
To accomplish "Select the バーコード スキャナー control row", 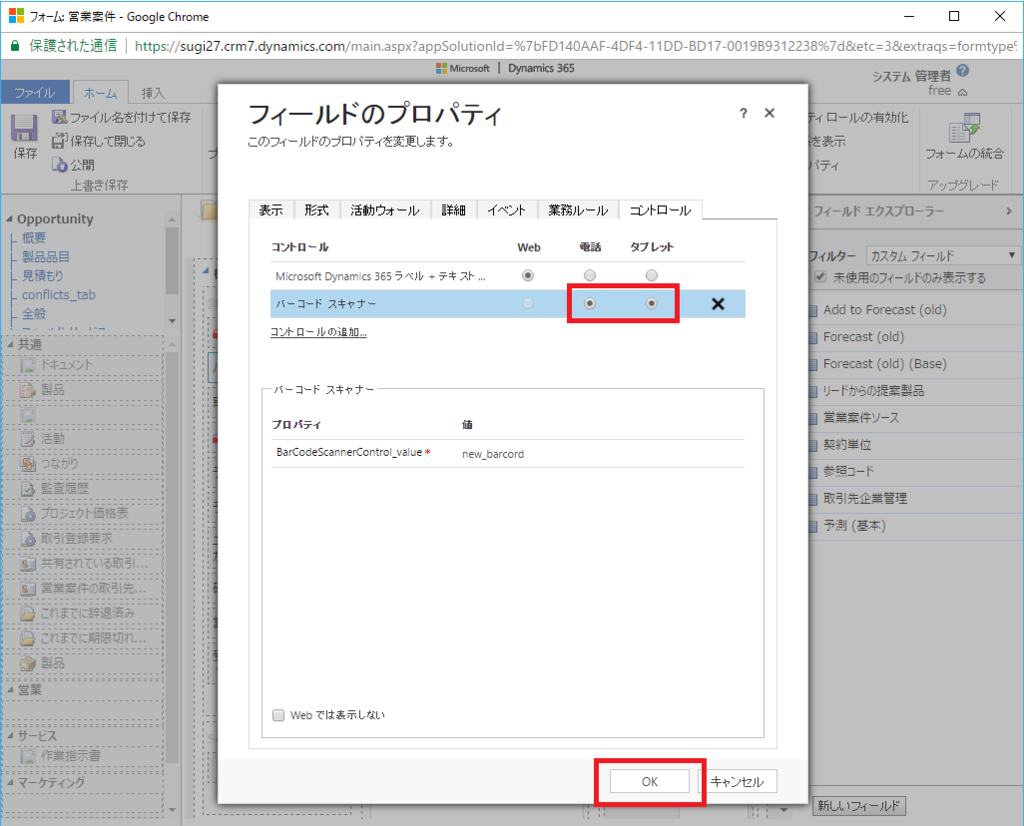I will [x=507, y=304].
